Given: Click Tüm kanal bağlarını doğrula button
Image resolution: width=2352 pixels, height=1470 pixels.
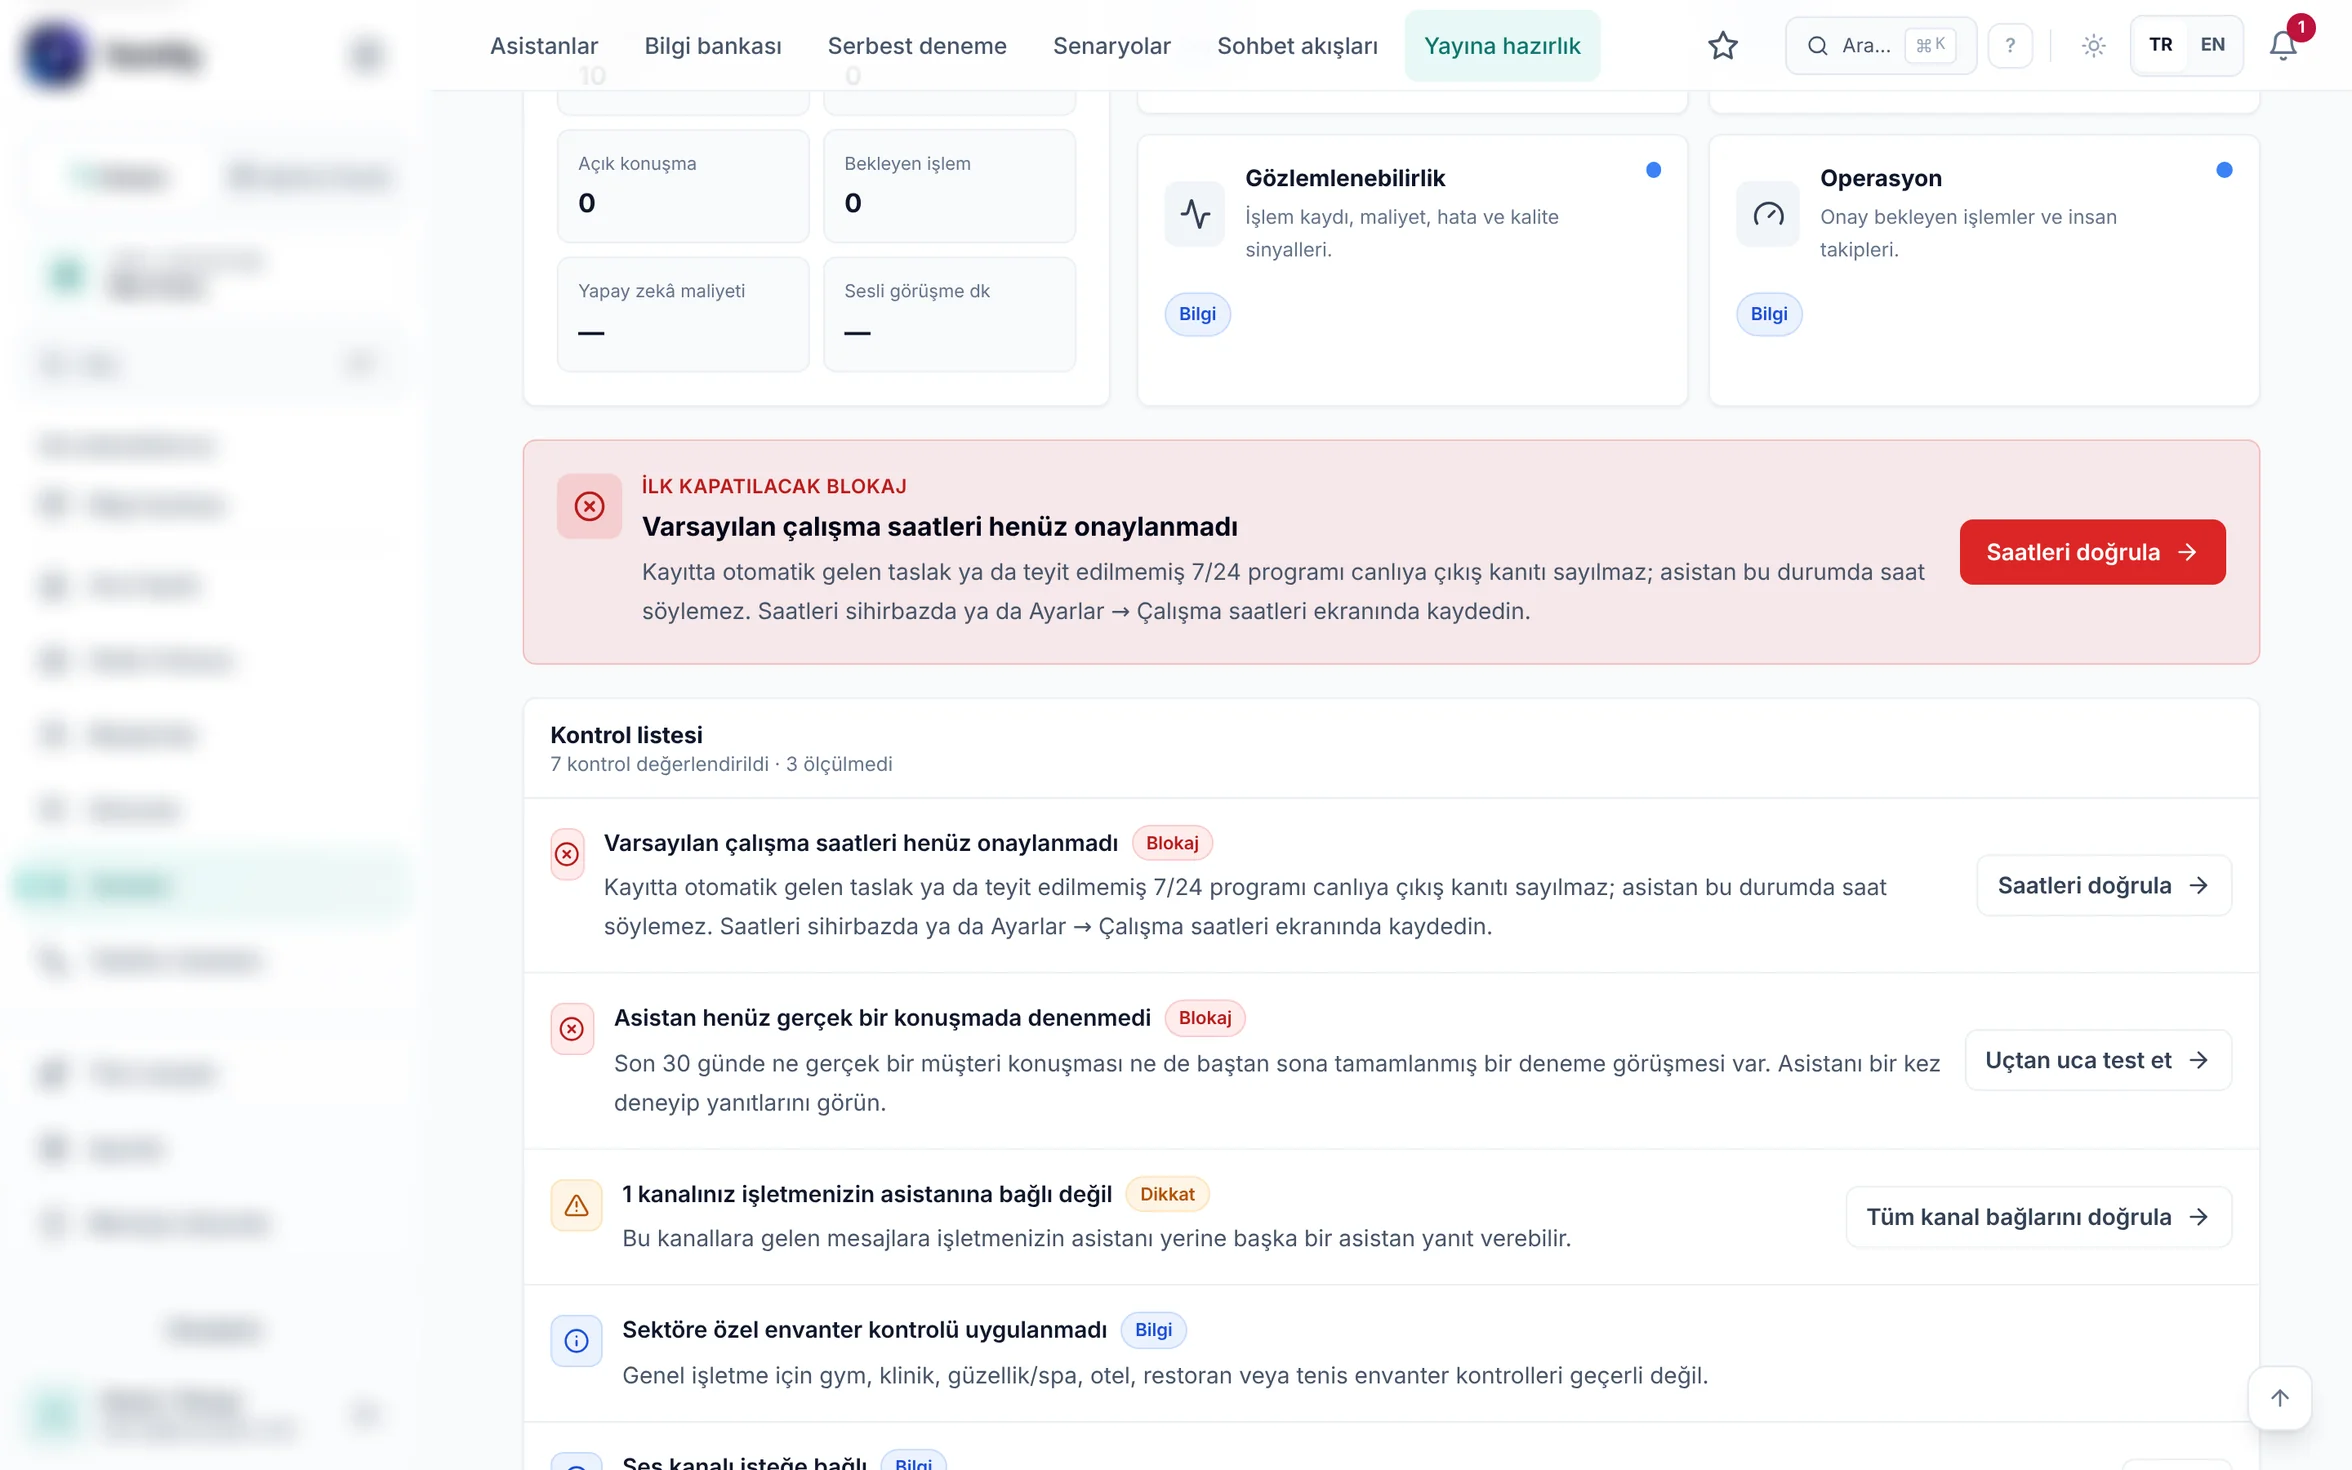Looking at the screenshot, I should [2038, 1217].
